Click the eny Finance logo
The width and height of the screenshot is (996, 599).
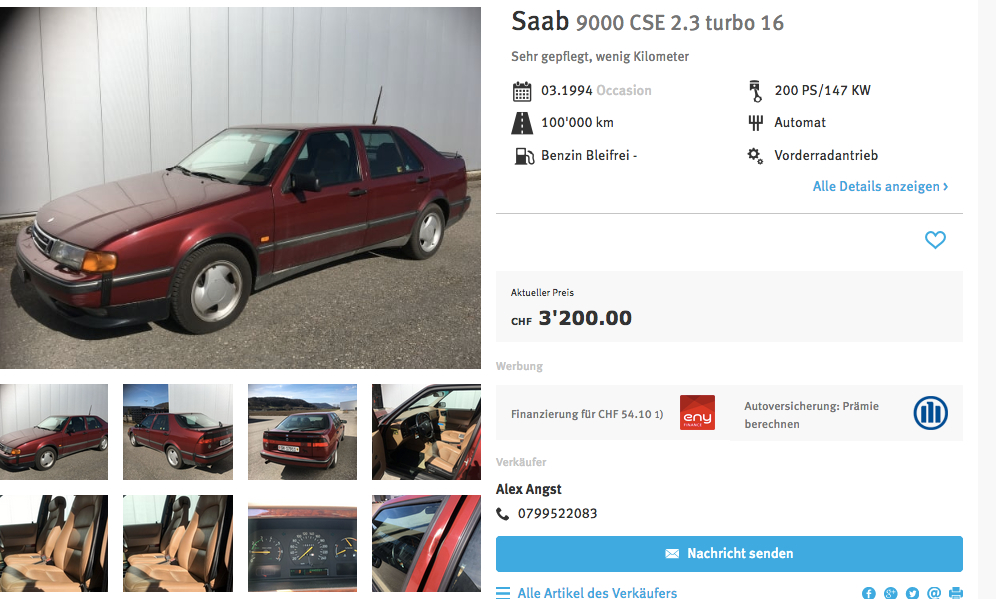click(697, 412)
